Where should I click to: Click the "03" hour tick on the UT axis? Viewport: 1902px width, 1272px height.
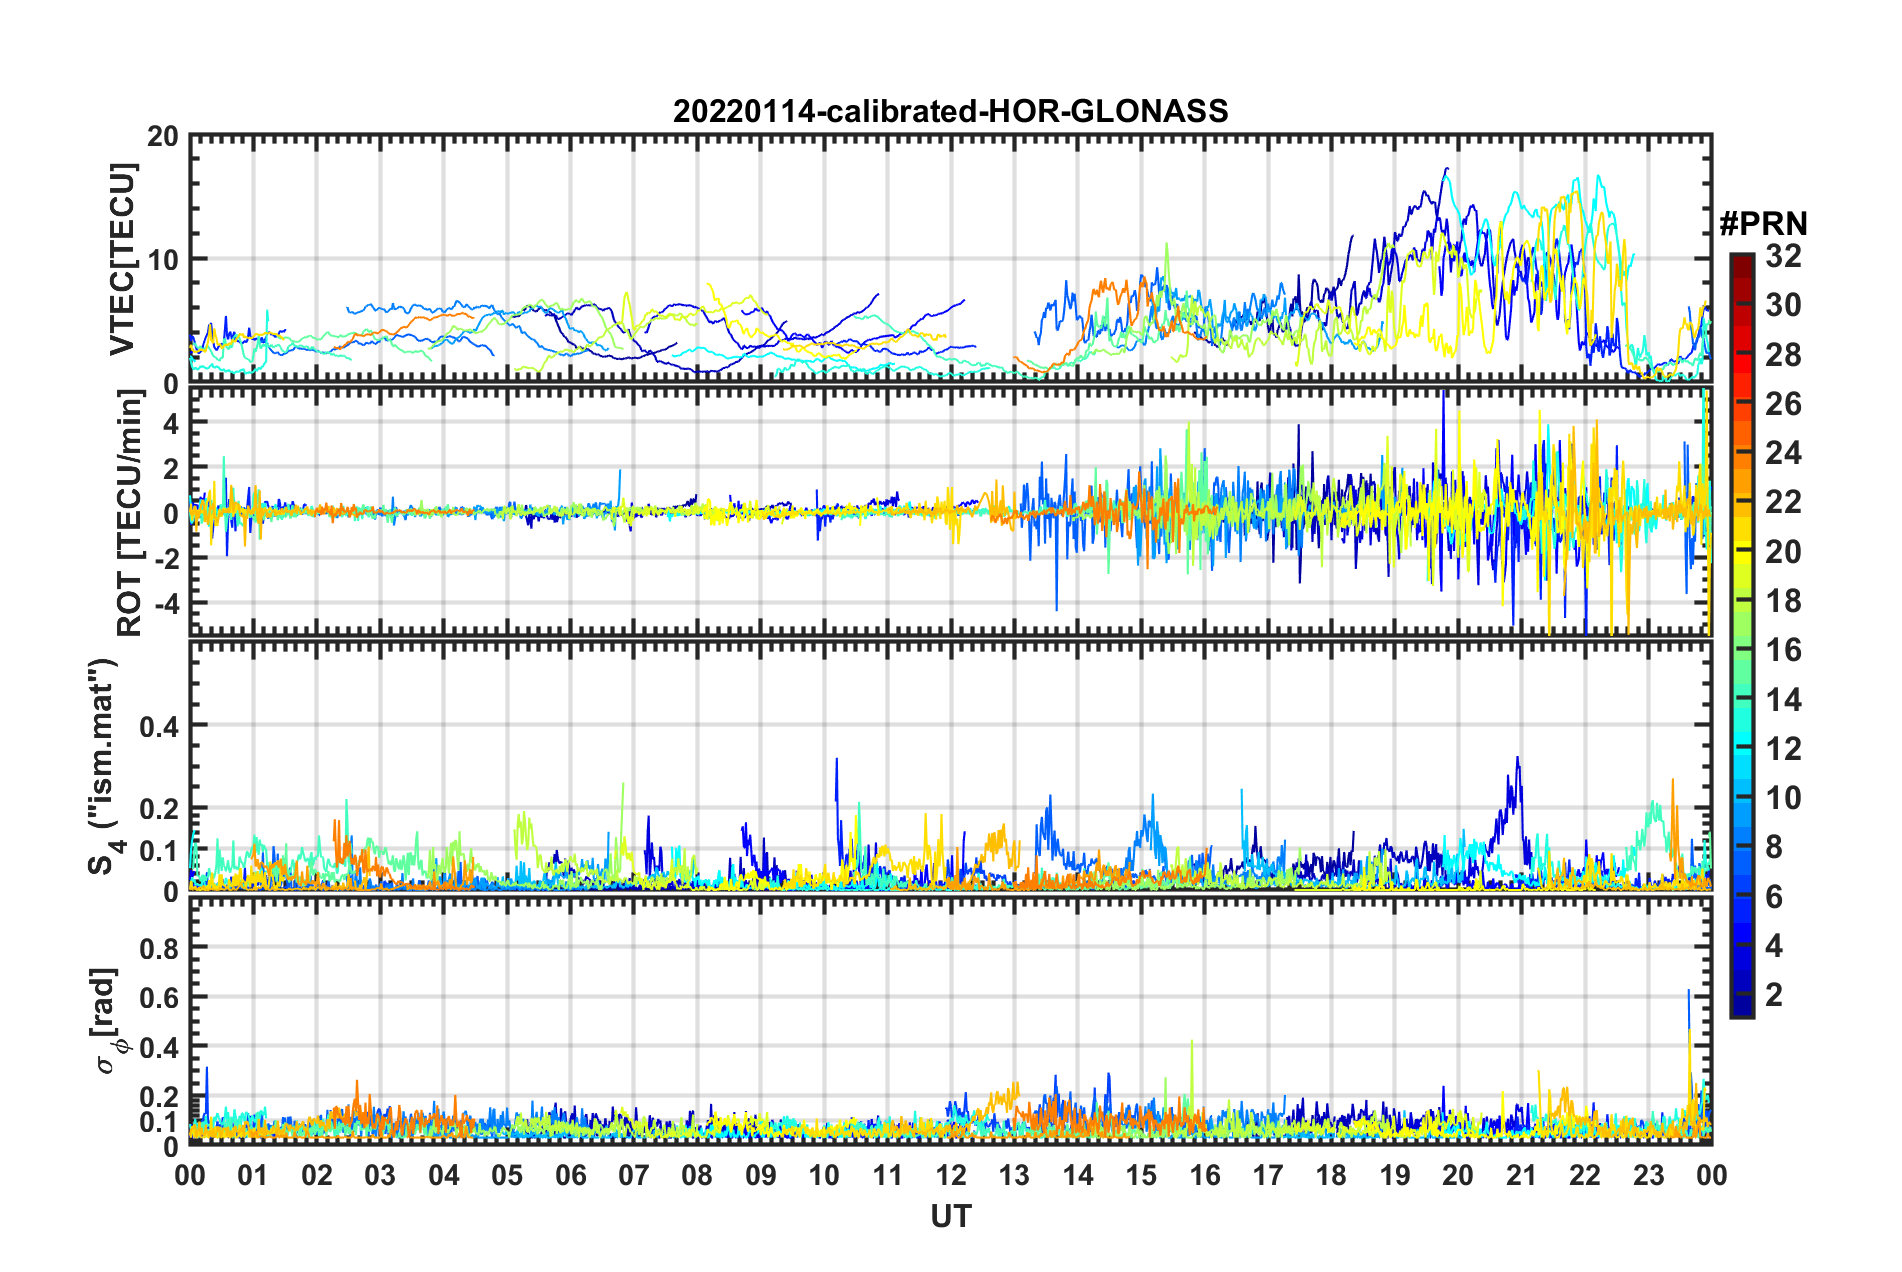(380, 1175)
